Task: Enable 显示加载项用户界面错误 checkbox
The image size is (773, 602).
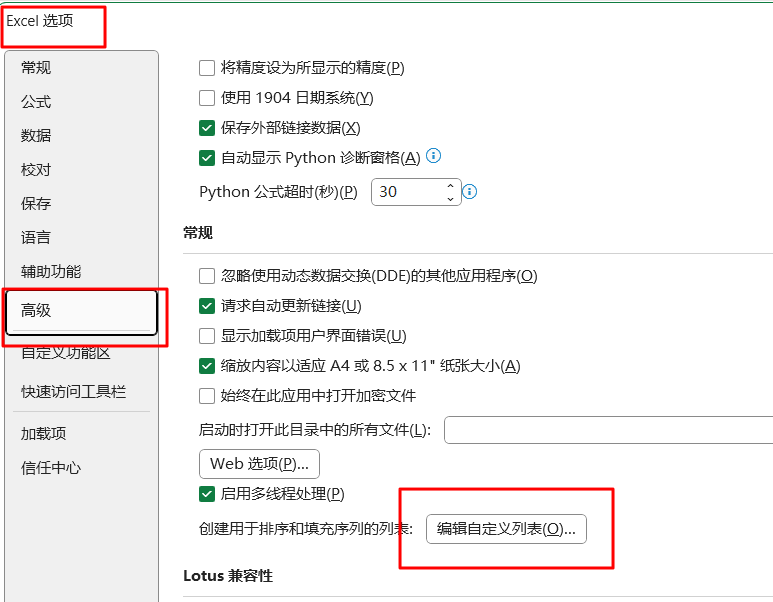Action: (x=207, y=336)
